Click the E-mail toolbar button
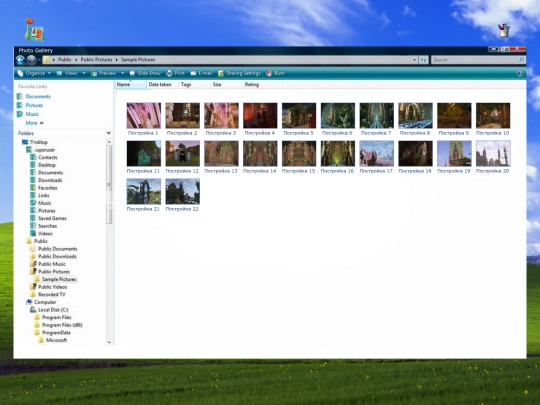Image resolution: width=540 pixels, height=405 pixels. click(201, 73)
